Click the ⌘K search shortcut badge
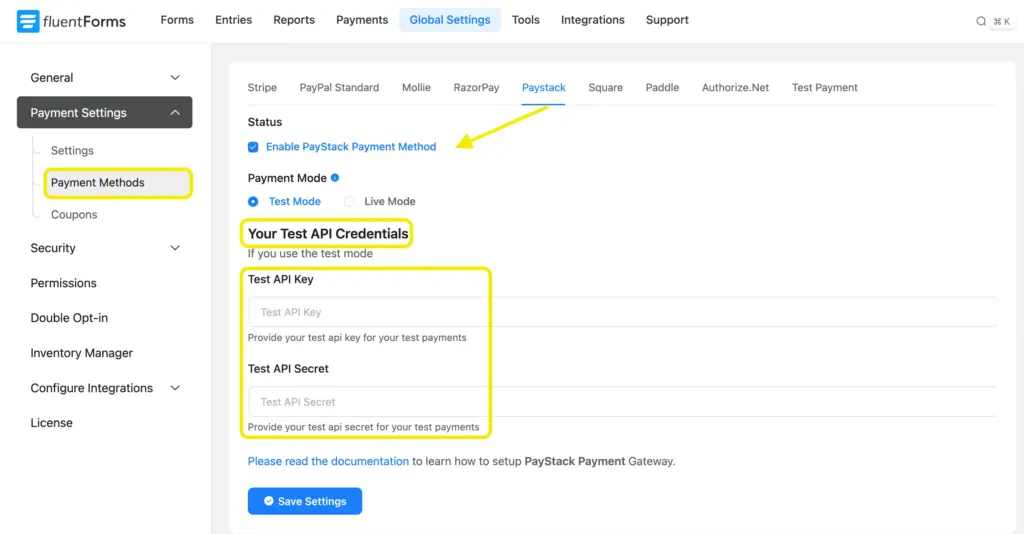Viewport: 1024px width, 534px height. click(1002, 22)
